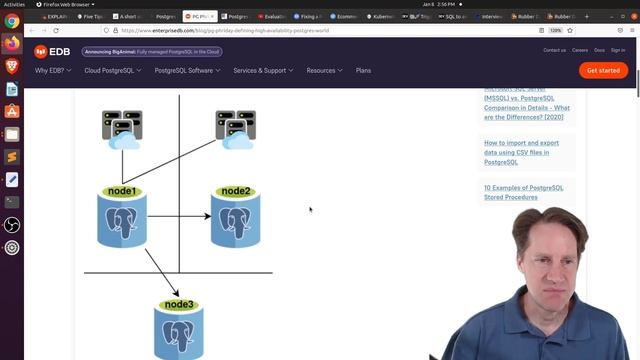Go back to the previous page
The height and width of the screenshot is (360, 640).
(32, 31)
